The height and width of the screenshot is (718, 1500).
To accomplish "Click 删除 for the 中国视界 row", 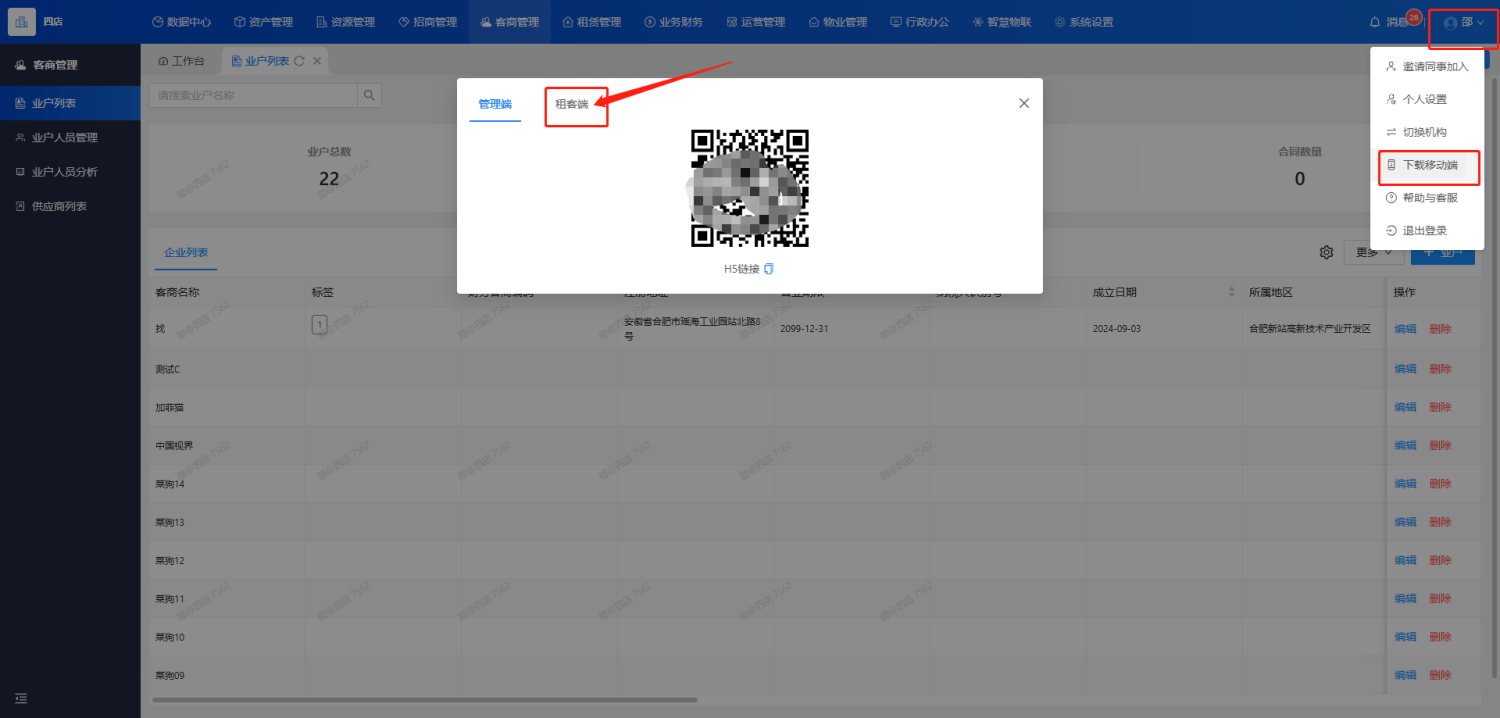I will pyautogui.click(x=1440, y=446).
